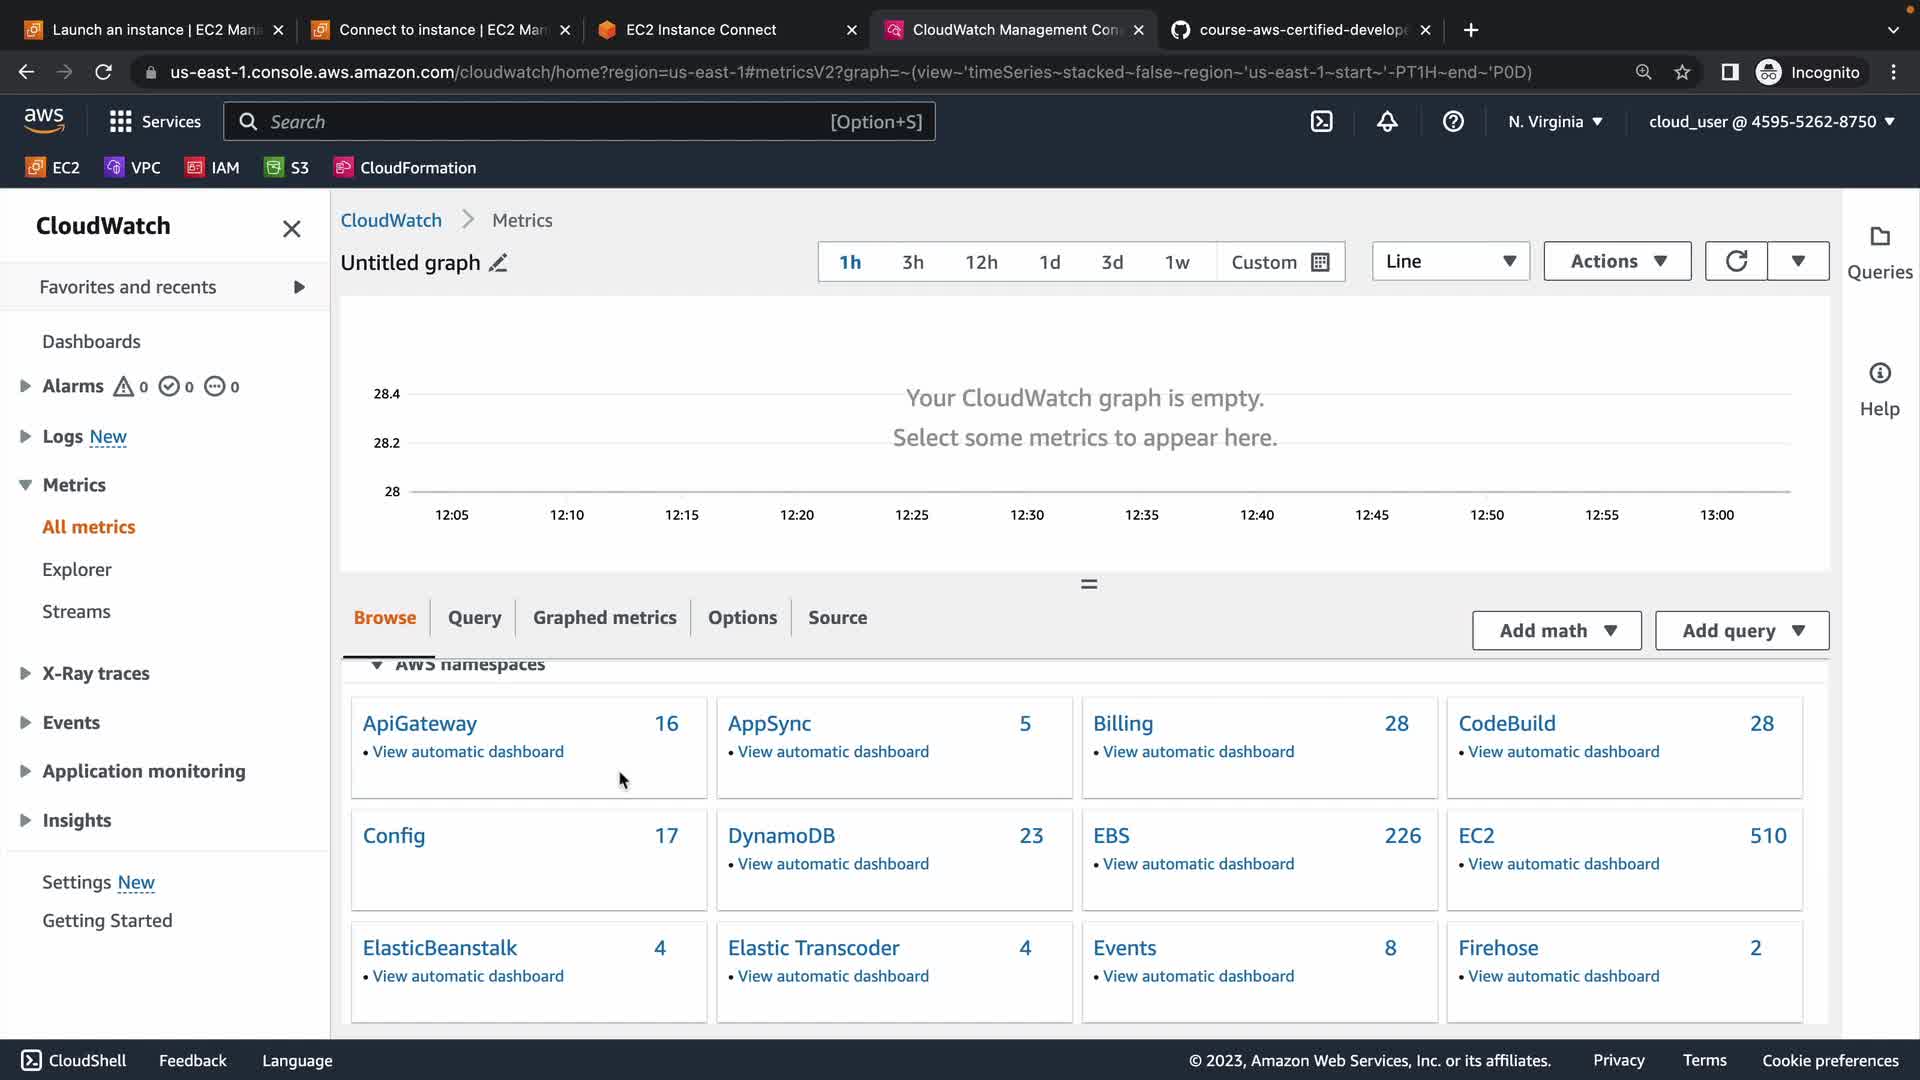Select the 1w time range
Image resolution: width=1920 pixels, height=1080 pixels.
pos(1176,262)
